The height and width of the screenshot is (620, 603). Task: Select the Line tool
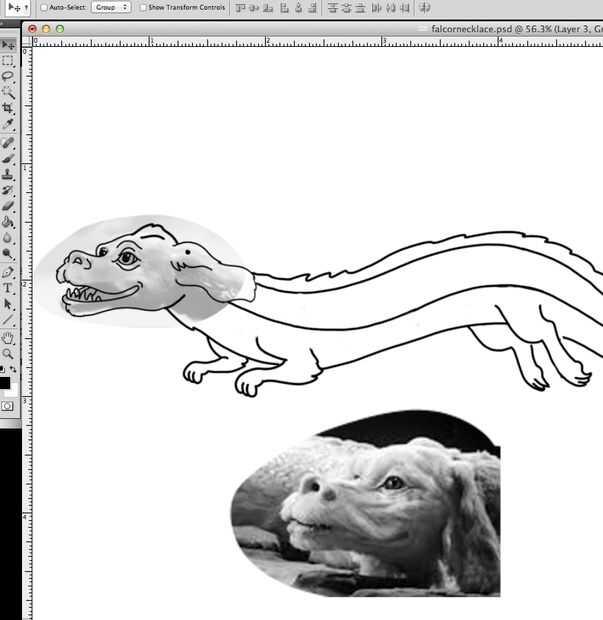tap(8, 320)
